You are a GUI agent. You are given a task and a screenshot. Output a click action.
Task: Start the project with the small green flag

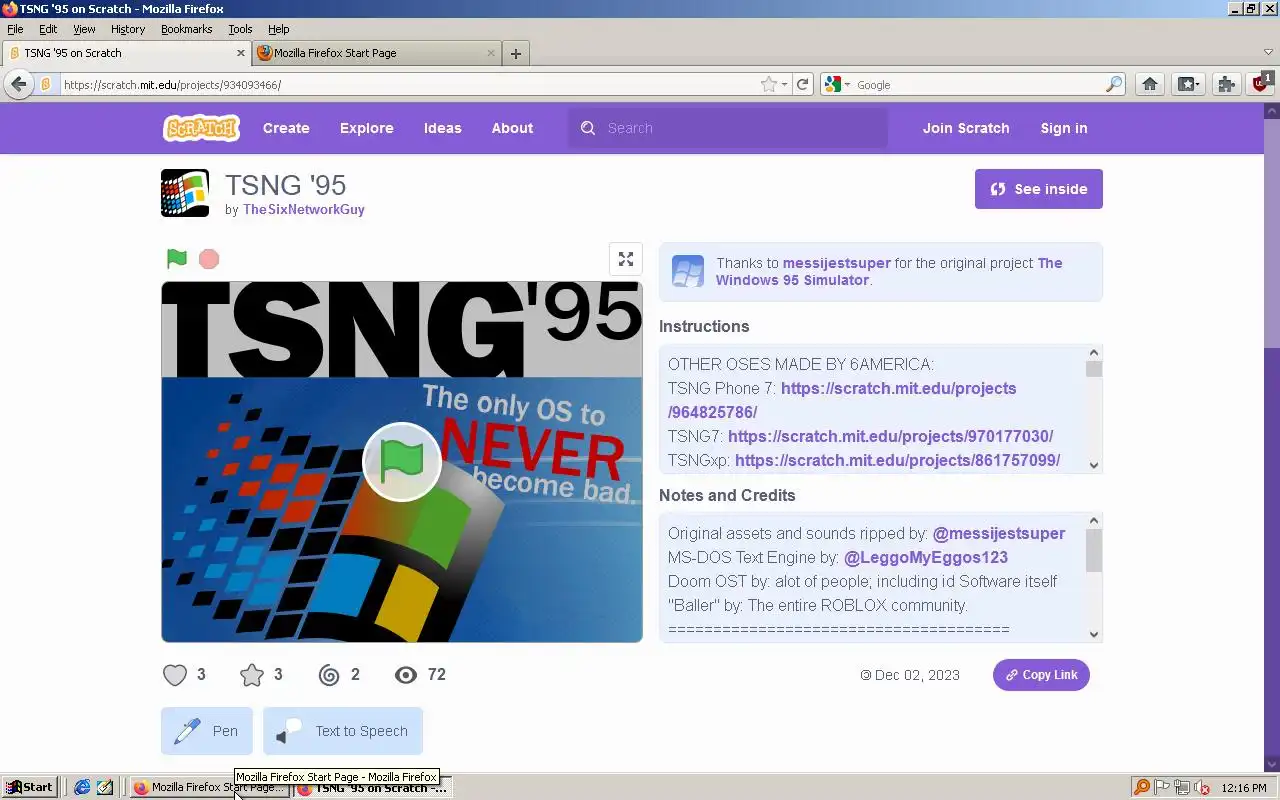(x=177, y=259)
